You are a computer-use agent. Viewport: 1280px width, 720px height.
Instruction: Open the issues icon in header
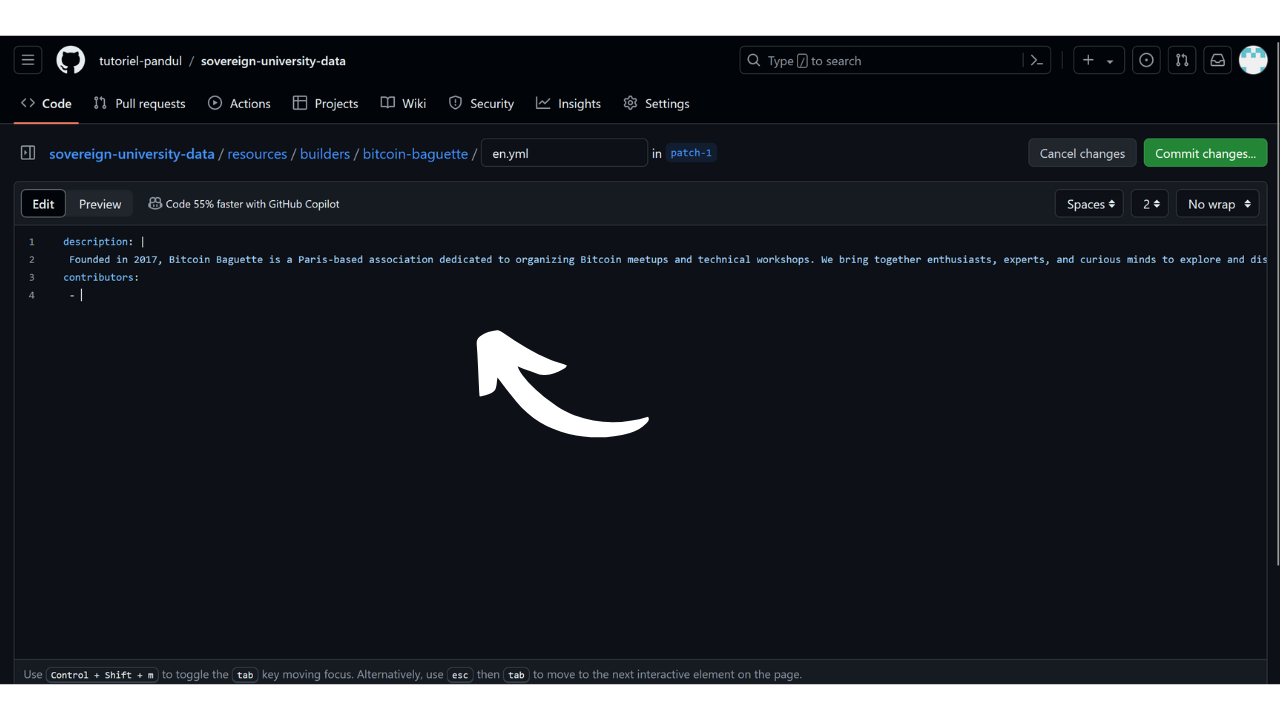tap(1146, 61)
